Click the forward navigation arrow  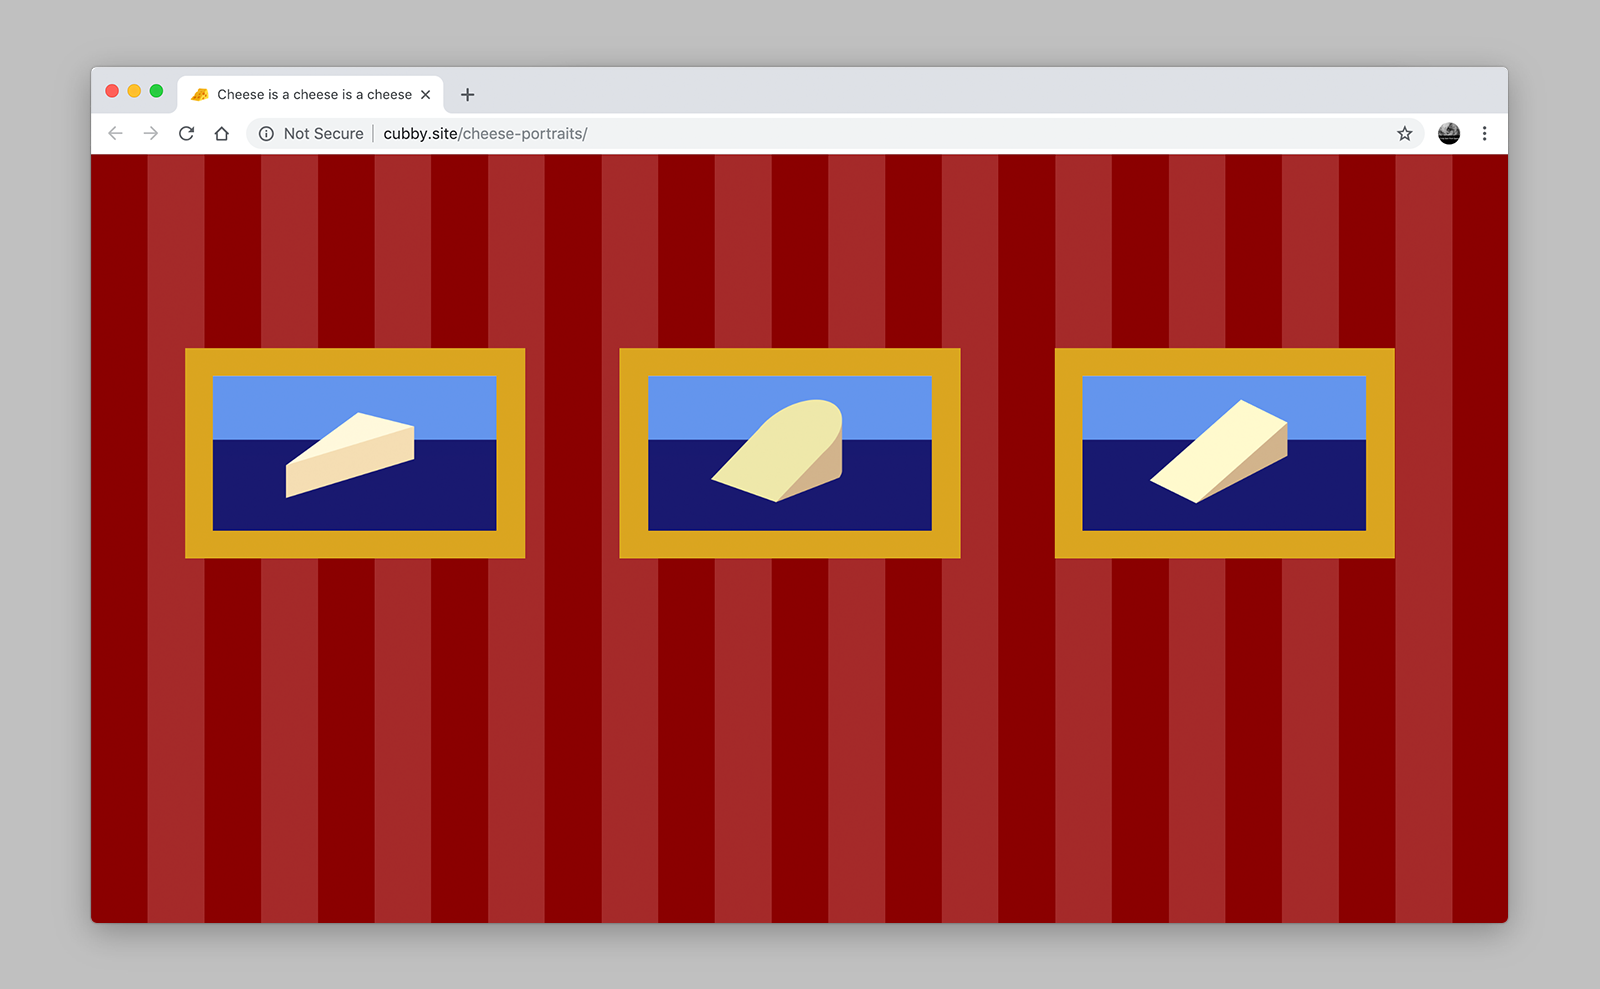pos(151,133)
